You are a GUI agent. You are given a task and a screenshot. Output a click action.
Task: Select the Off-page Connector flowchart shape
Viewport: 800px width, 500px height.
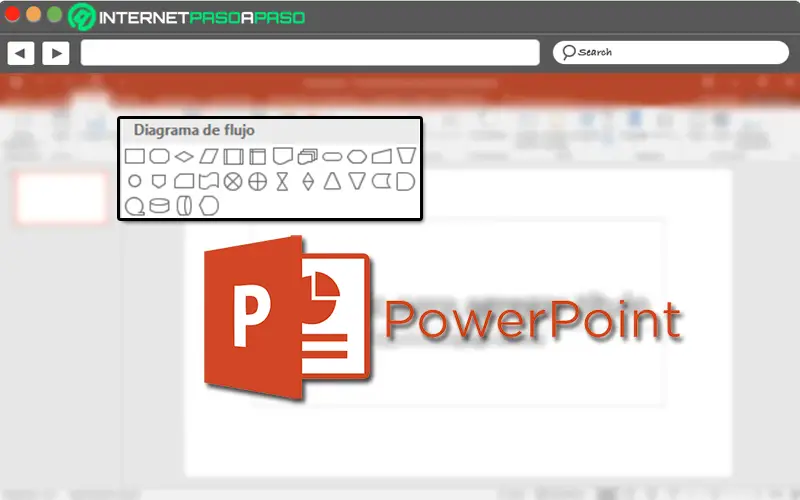159,181
